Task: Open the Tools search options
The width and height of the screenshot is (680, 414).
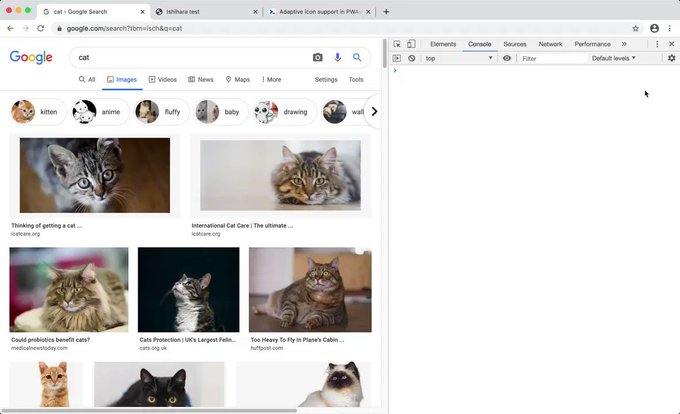Action: point(356,79)
